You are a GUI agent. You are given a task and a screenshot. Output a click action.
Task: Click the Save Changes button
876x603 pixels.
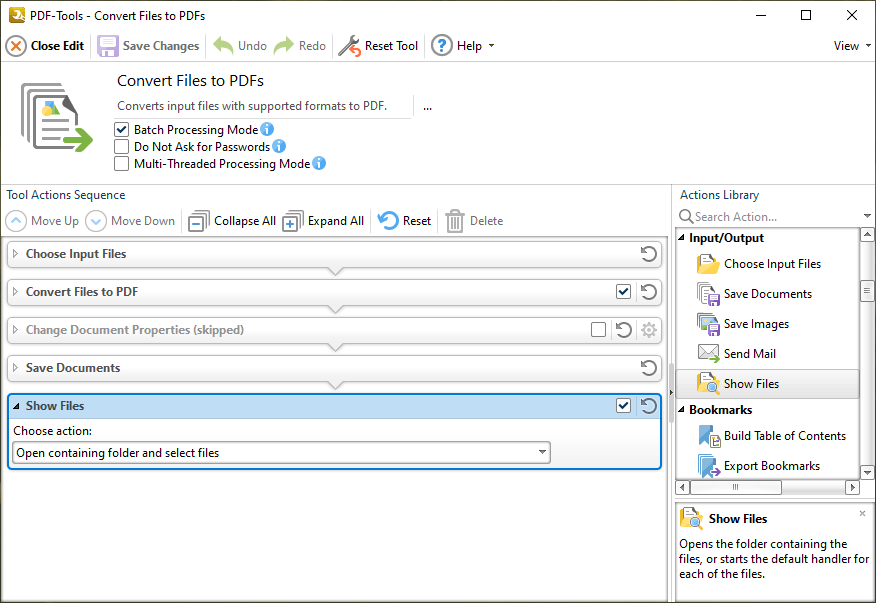click(148, 45)
